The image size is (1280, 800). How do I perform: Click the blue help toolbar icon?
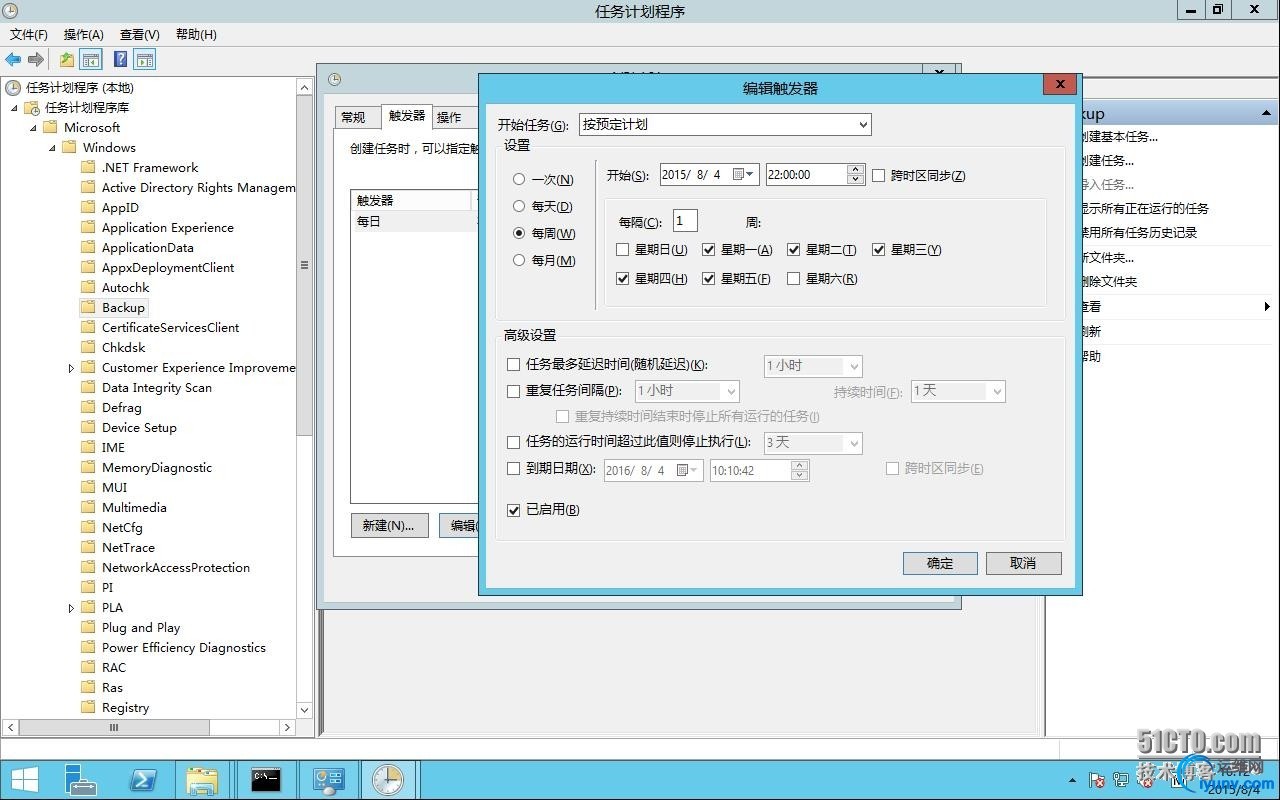coord(121,60)
